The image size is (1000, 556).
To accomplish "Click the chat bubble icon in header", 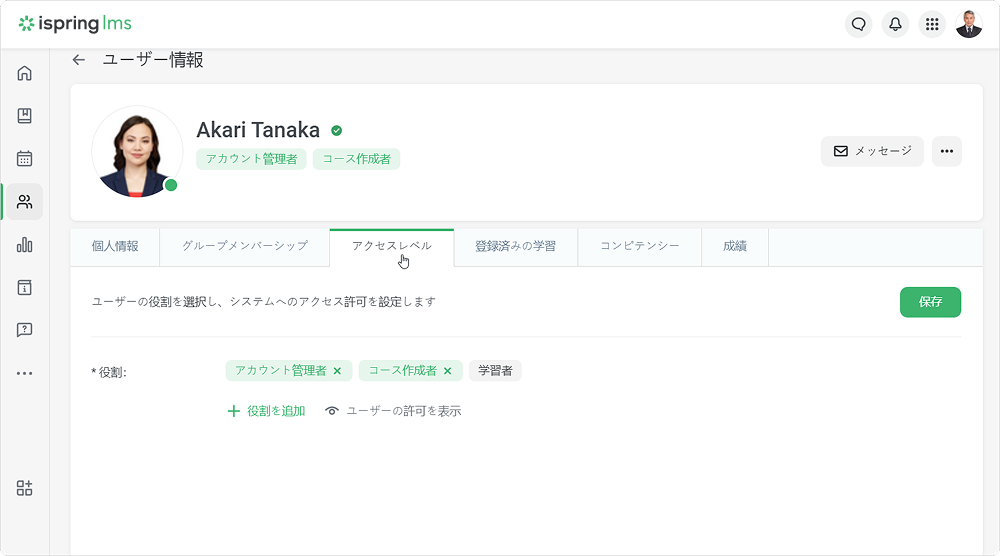I will (x=858, y=24).
